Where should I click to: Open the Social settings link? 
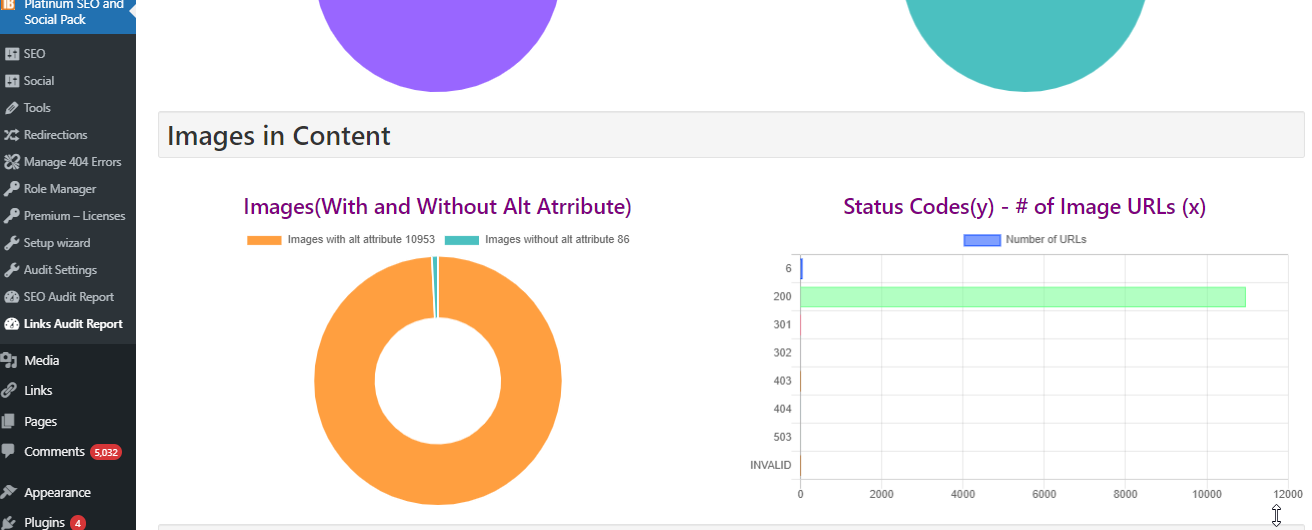pyautogui.click(x=39, y=81)
